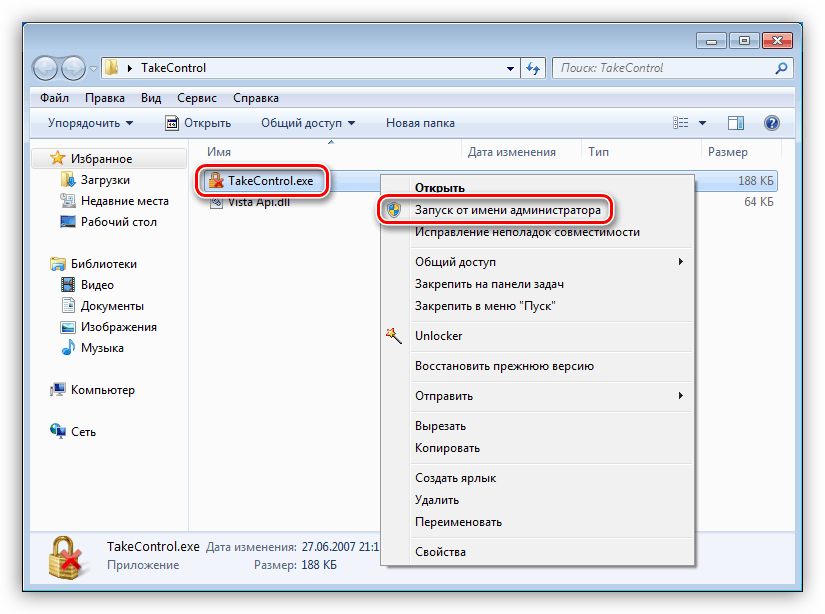Click the refresh button beside address bar
825x614 pixels.
(533, 68)
